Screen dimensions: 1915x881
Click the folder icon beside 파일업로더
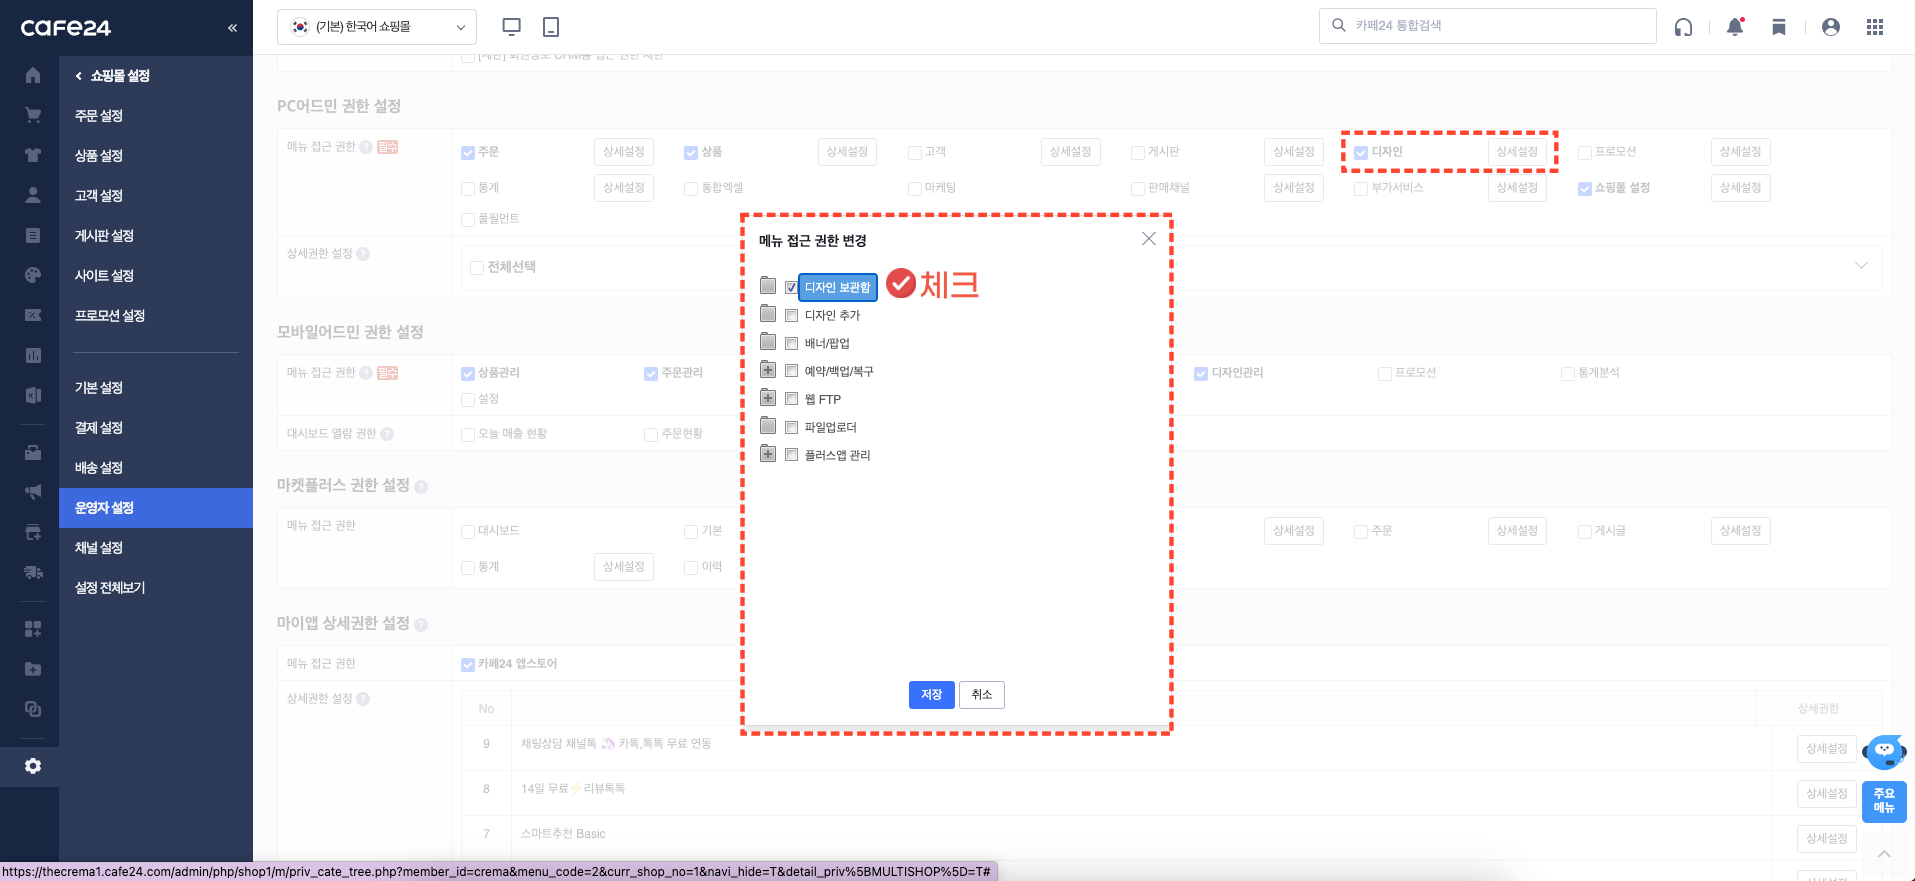pos(768,426)
